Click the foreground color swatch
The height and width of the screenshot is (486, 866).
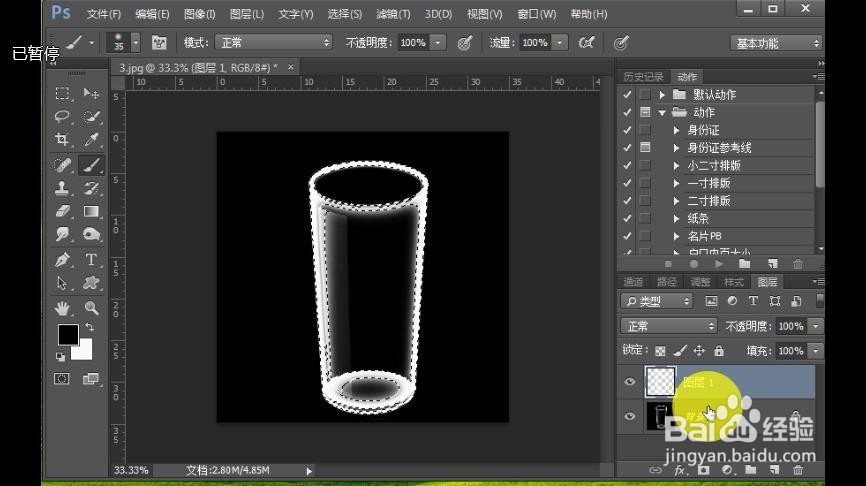click(67, 334)
